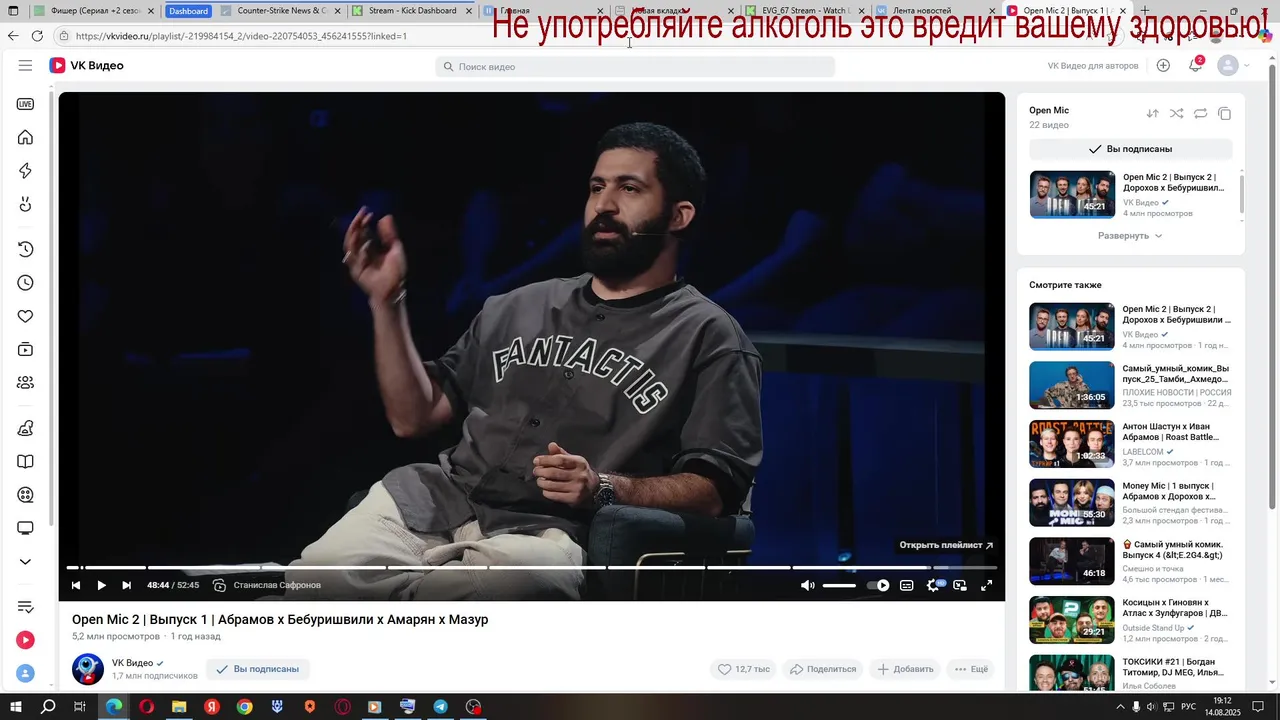
Task: Go to Home via sidebar house icon
Action: click(x=25, y=138)
